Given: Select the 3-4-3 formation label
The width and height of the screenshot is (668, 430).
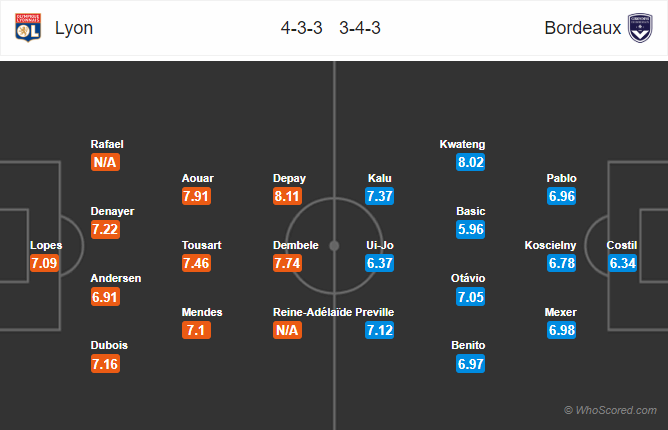Looking at the screenshot, I should tap(360, 28).
